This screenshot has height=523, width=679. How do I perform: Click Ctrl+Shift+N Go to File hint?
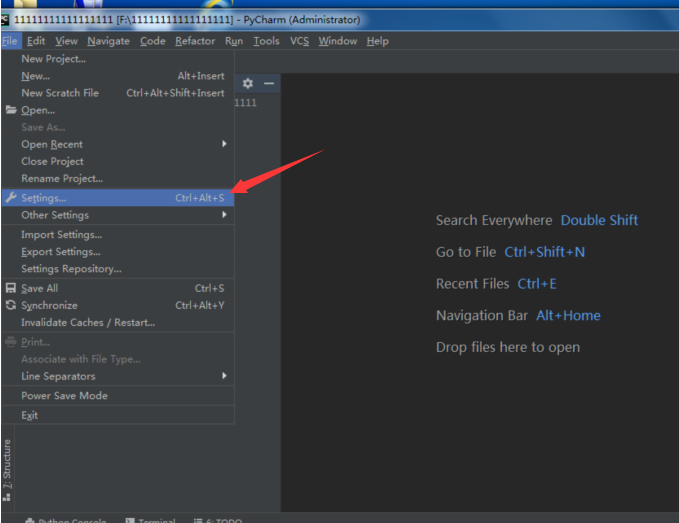tap(545, 252)
